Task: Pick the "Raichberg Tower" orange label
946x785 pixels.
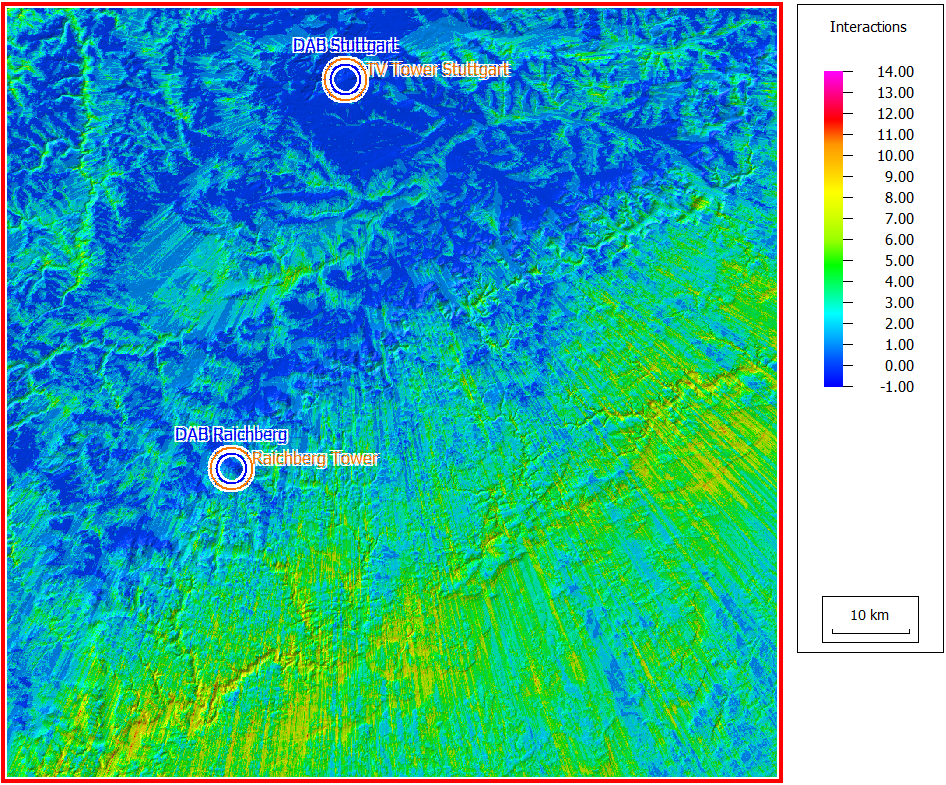Action: 315,459
